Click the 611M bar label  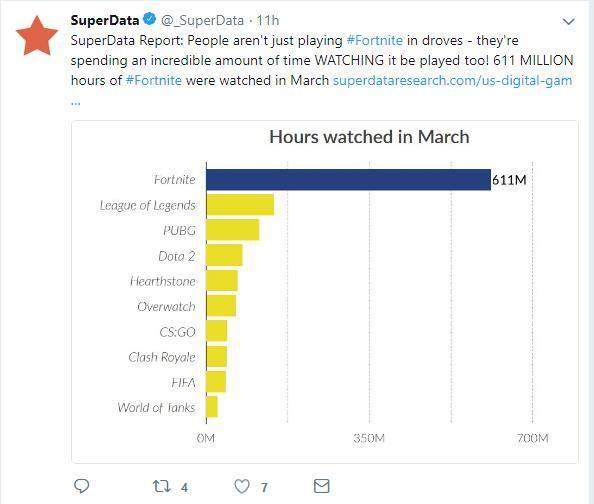[x=509, y=180]
